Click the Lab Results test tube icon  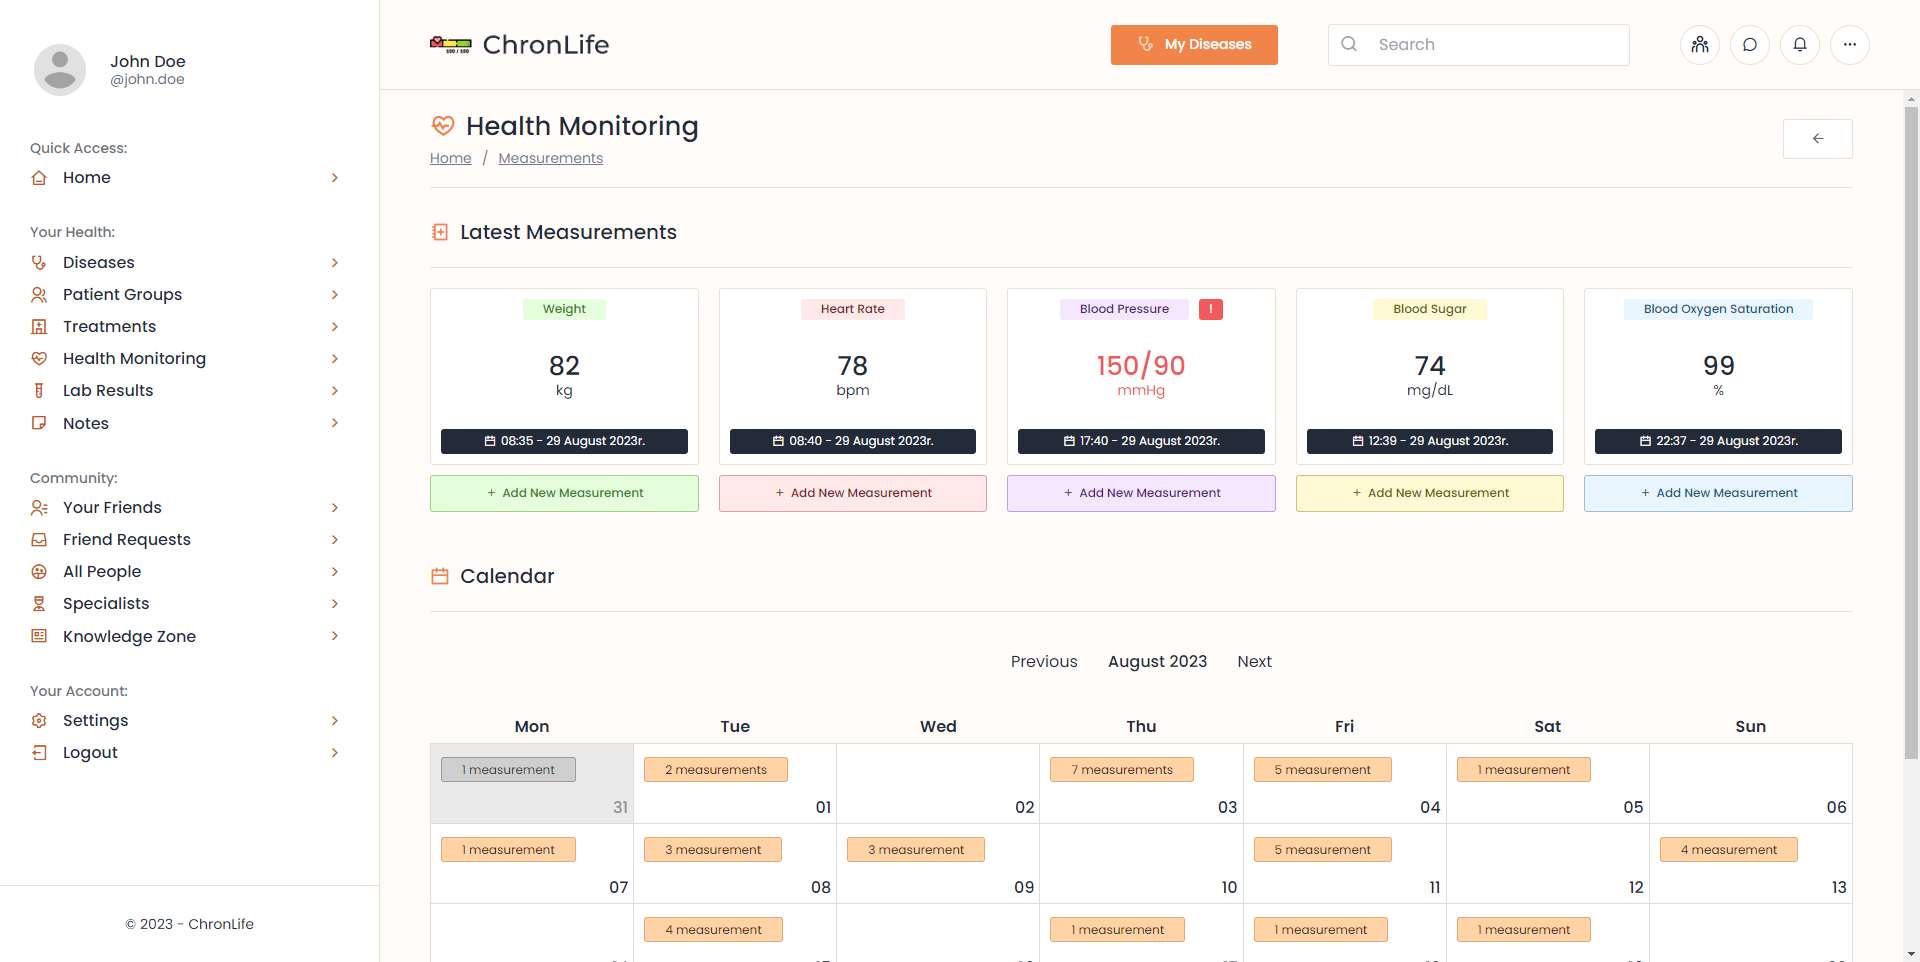(39, 391)
